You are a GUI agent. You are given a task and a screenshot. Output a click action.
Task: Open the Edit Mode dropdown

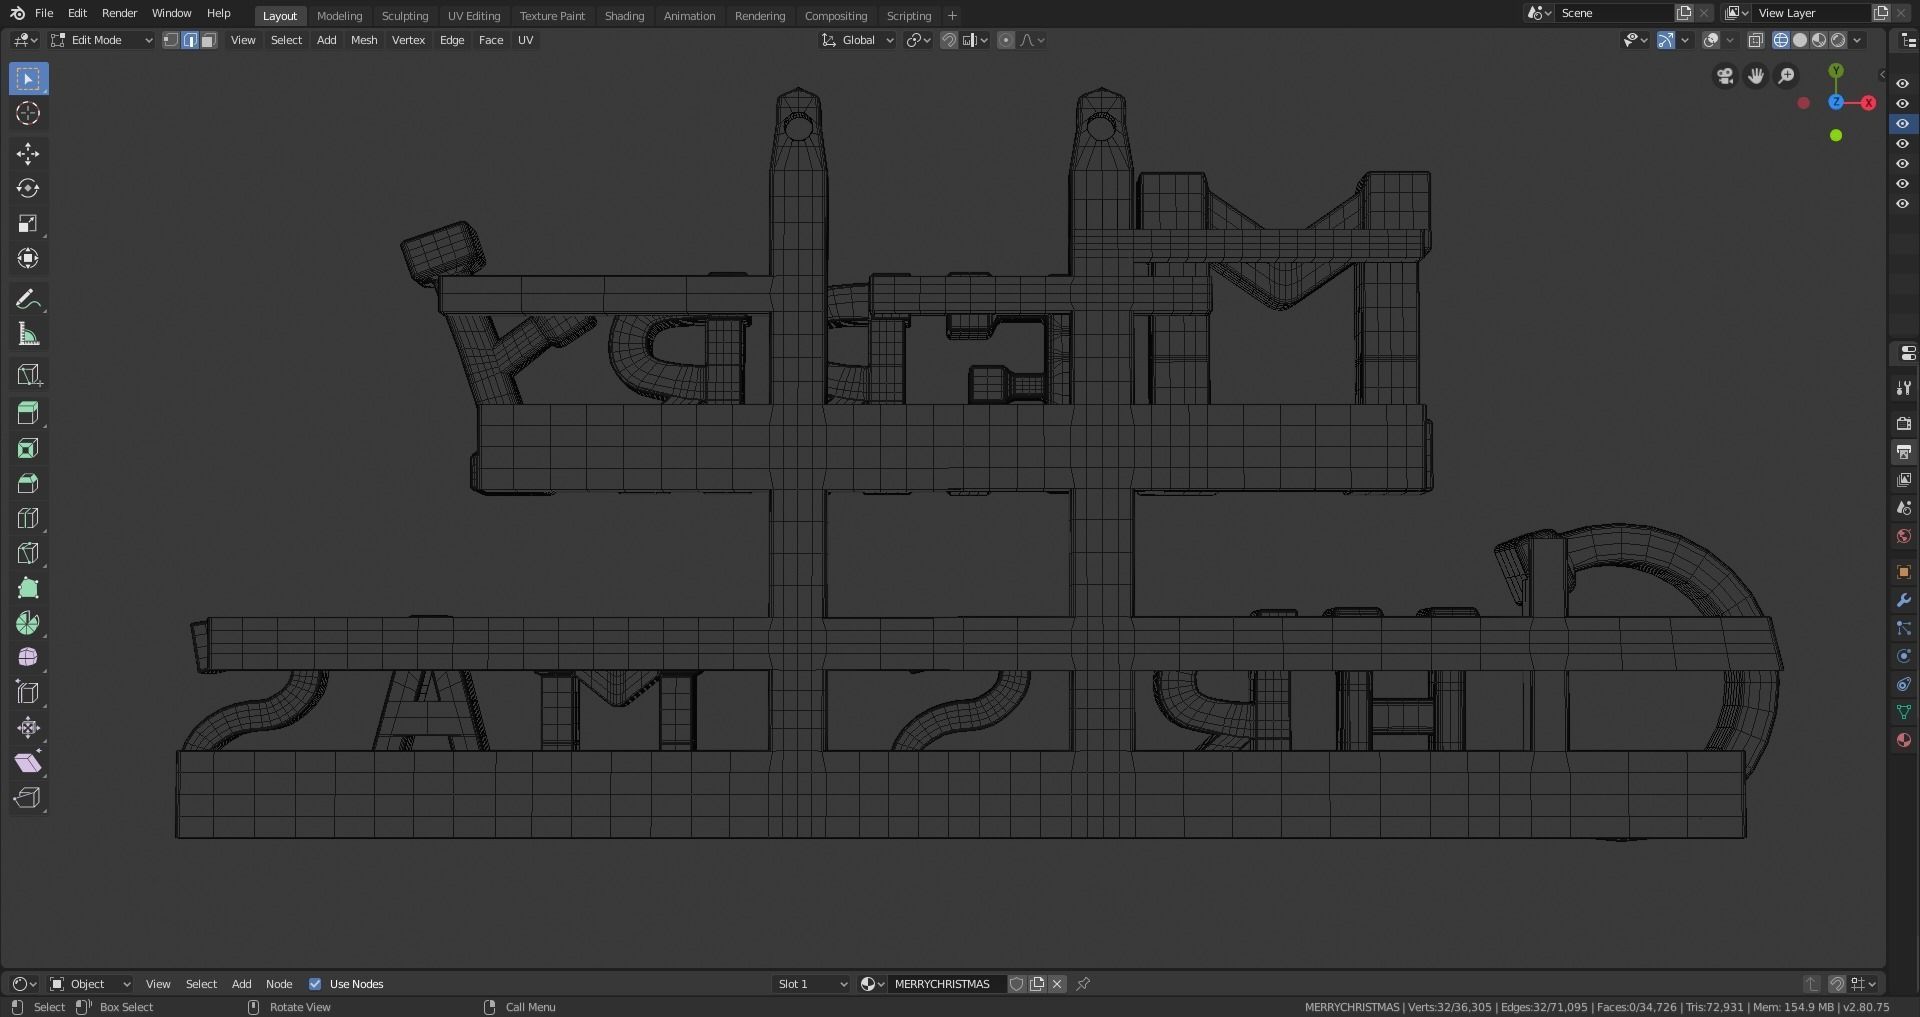(101, 40)
